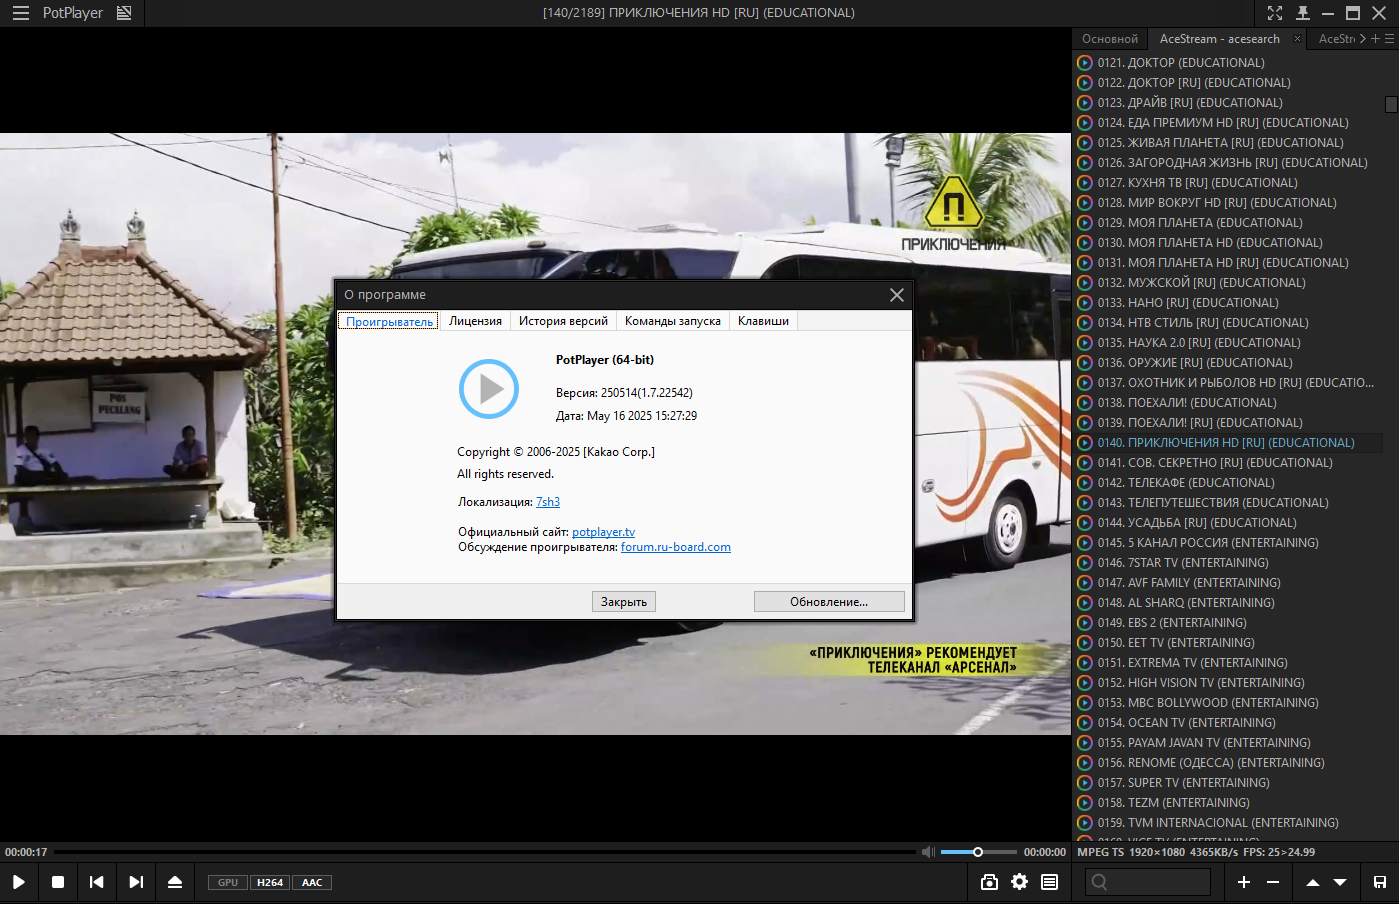This screenshot has height=904, width=1399.
Task: Stop playback with the stop button
Action: pyautogui.click(x=58, y=882)
